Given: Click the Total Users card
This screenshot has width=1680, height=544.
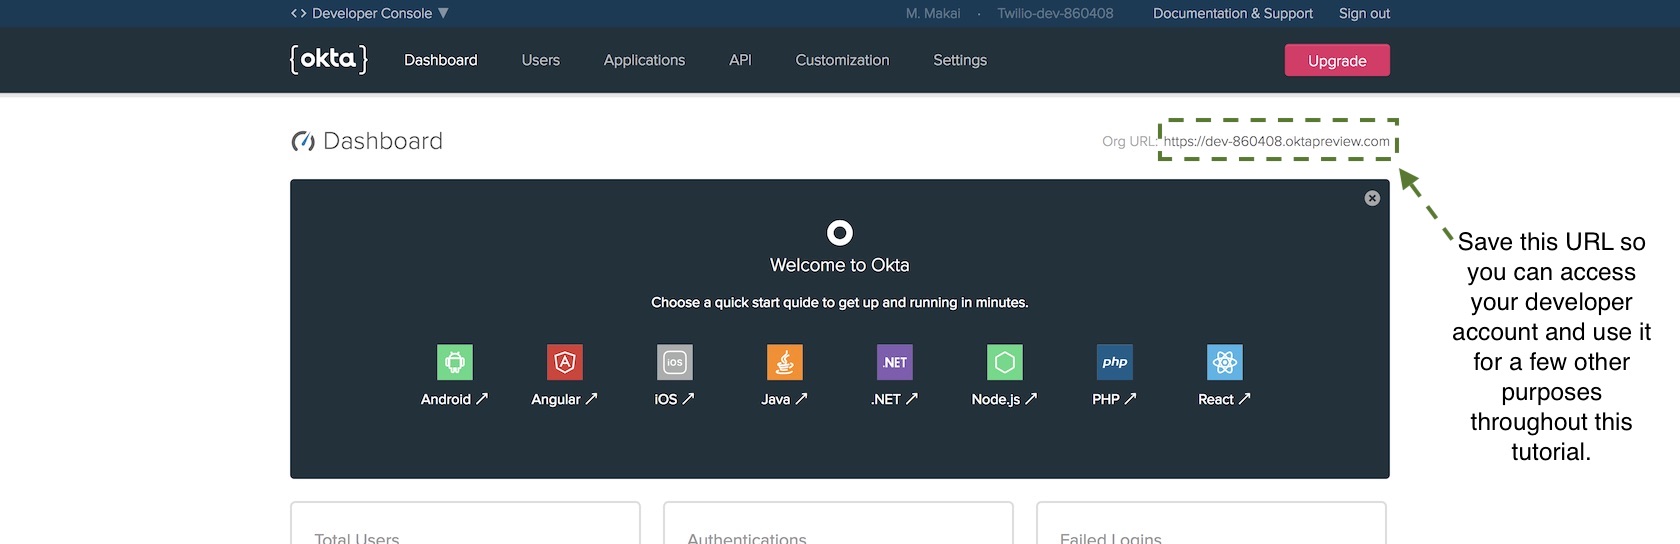Looking at the screenshot, I should click(x=465, y=523).
